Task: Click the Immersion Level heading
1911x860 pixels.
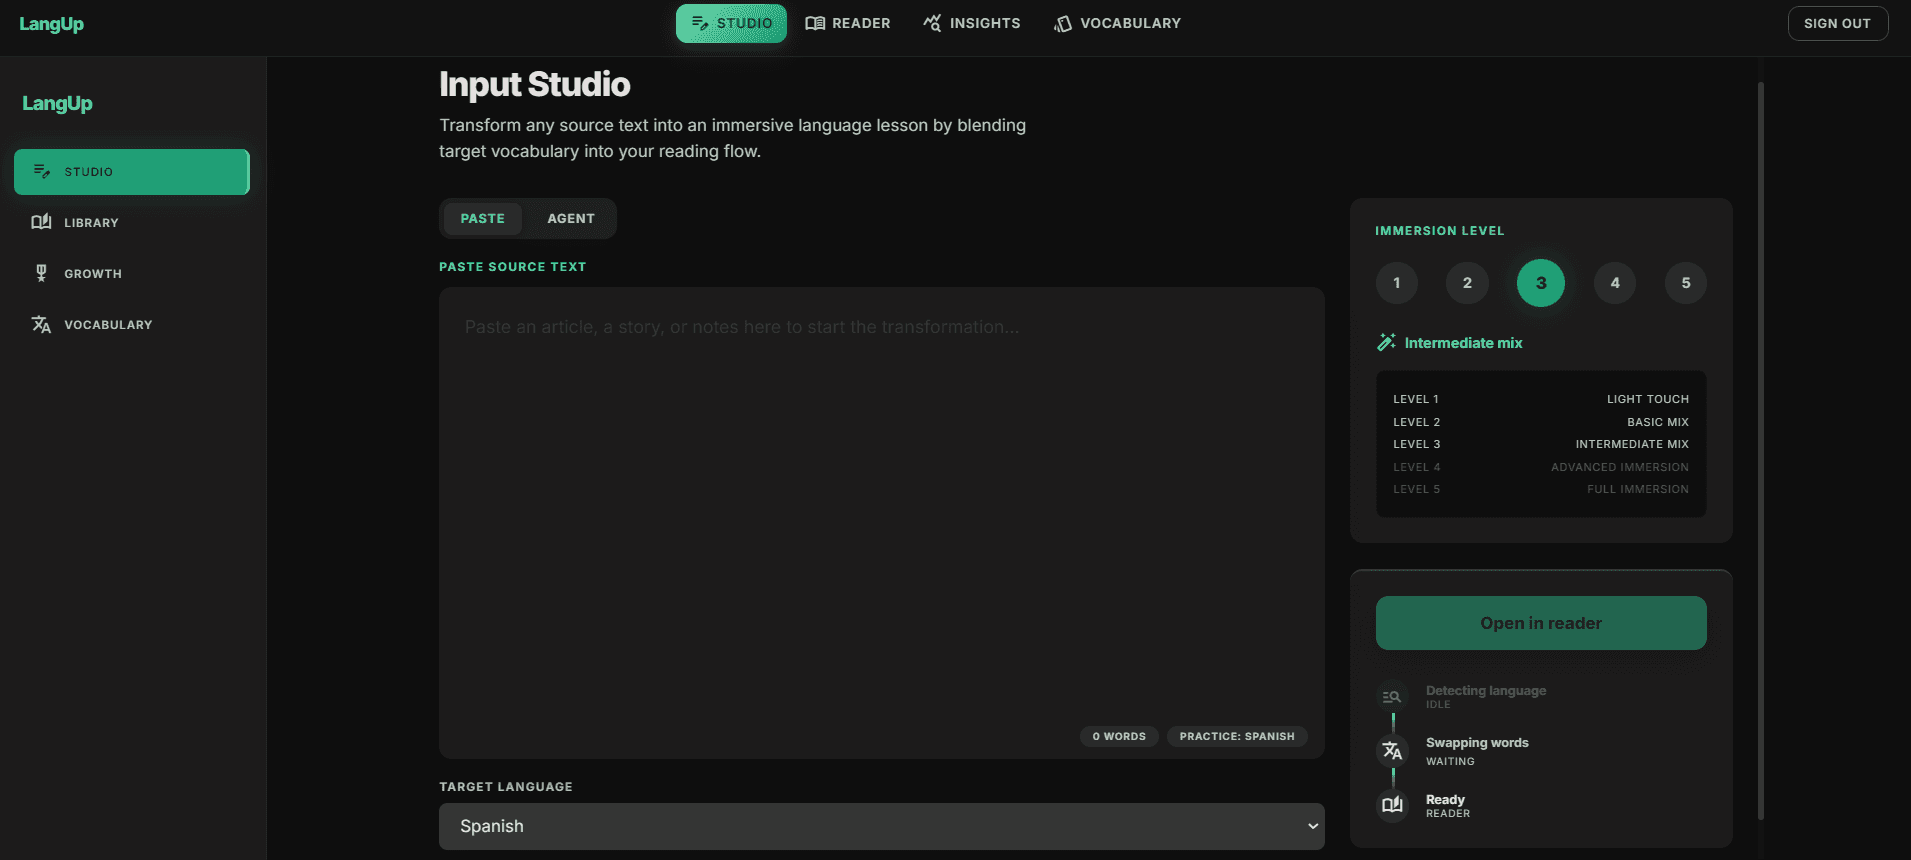Action: pyautogui.click(x=1439, y=231)
